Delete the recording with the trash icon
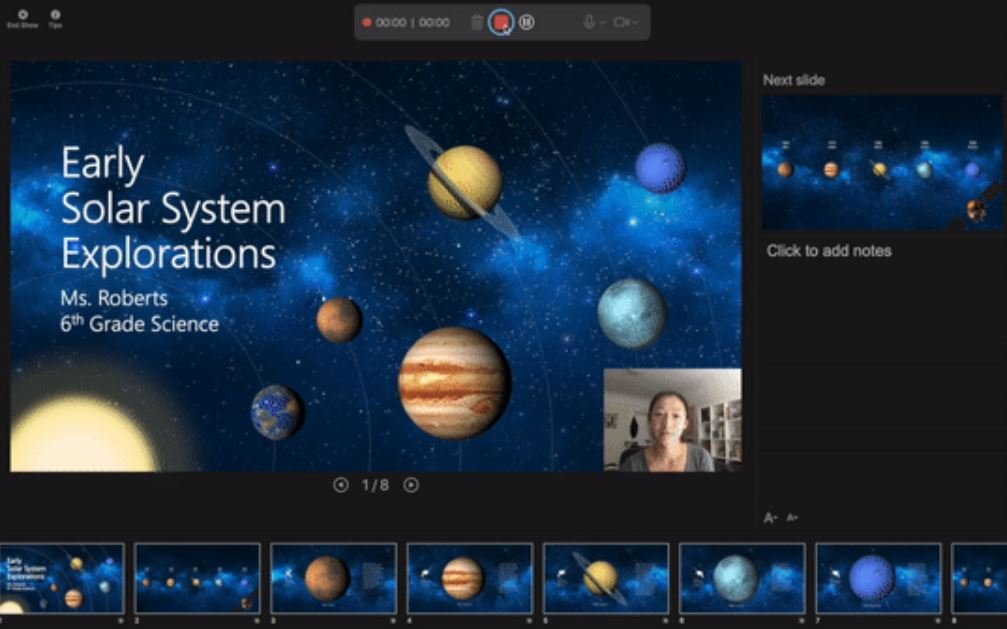Viewport: 1007px width, 629px height. tap(477, 22)
